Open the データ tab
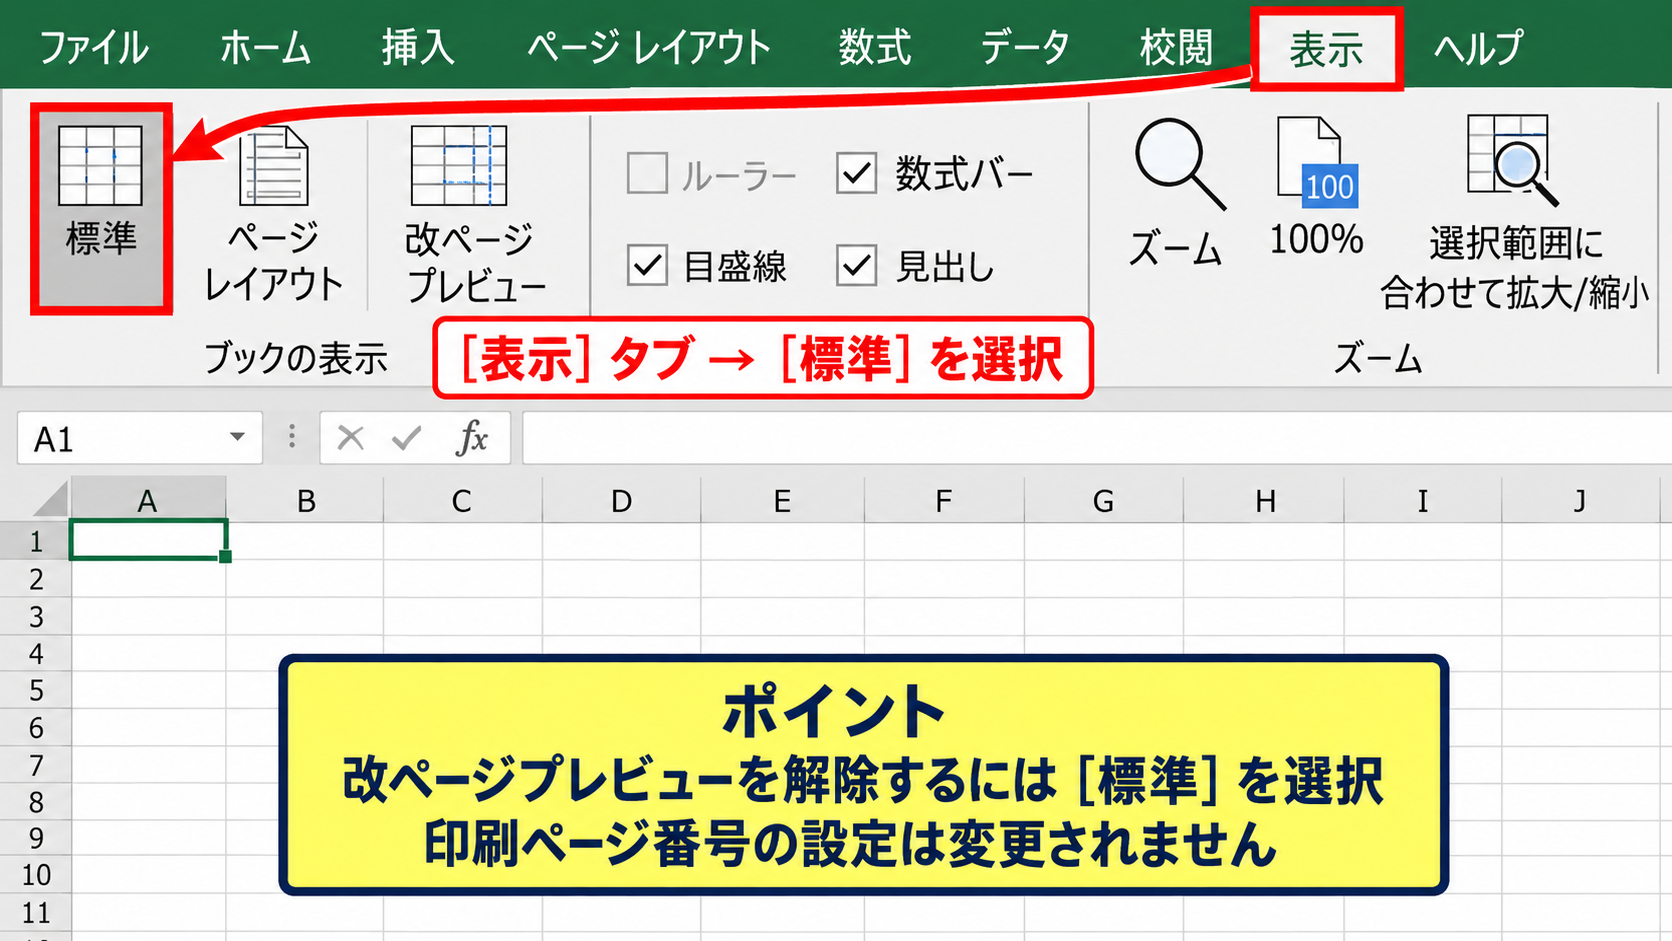Image resolution: width=1672 pixels, height=941 pixels. [1025, 47]
